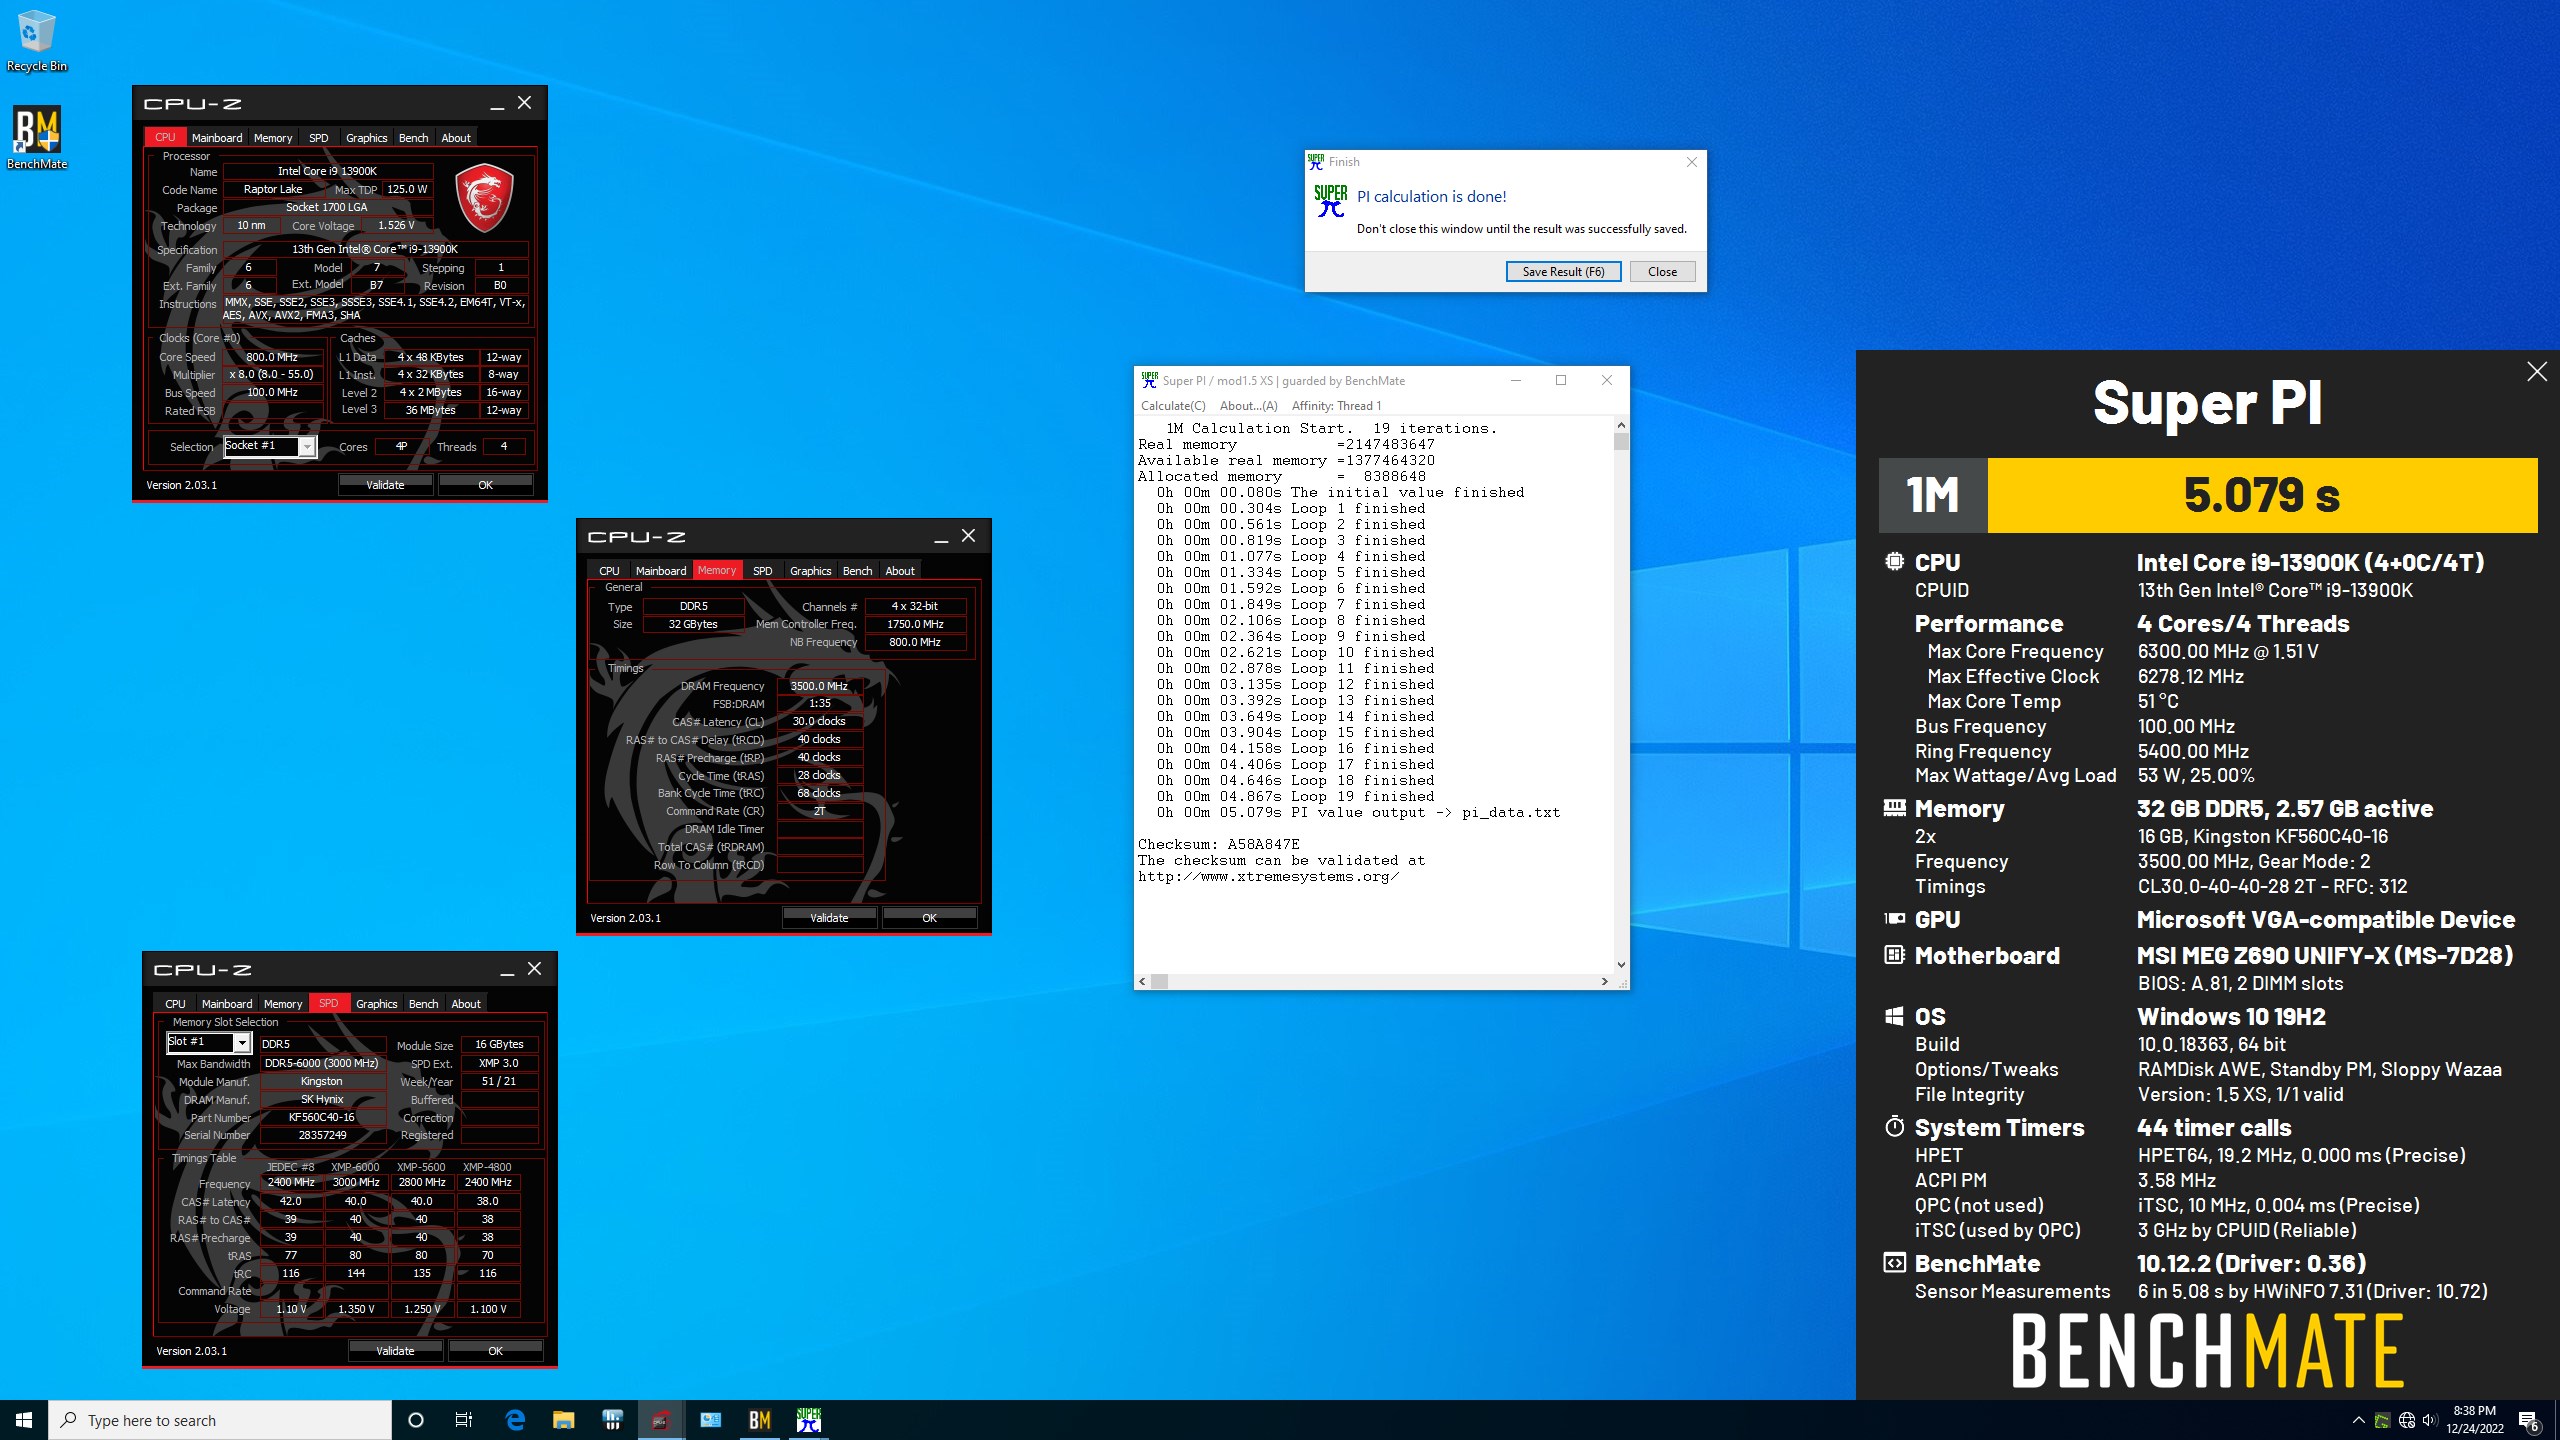
Task: Open About...(A) menu in Super PI
Action: point(1248,406)
